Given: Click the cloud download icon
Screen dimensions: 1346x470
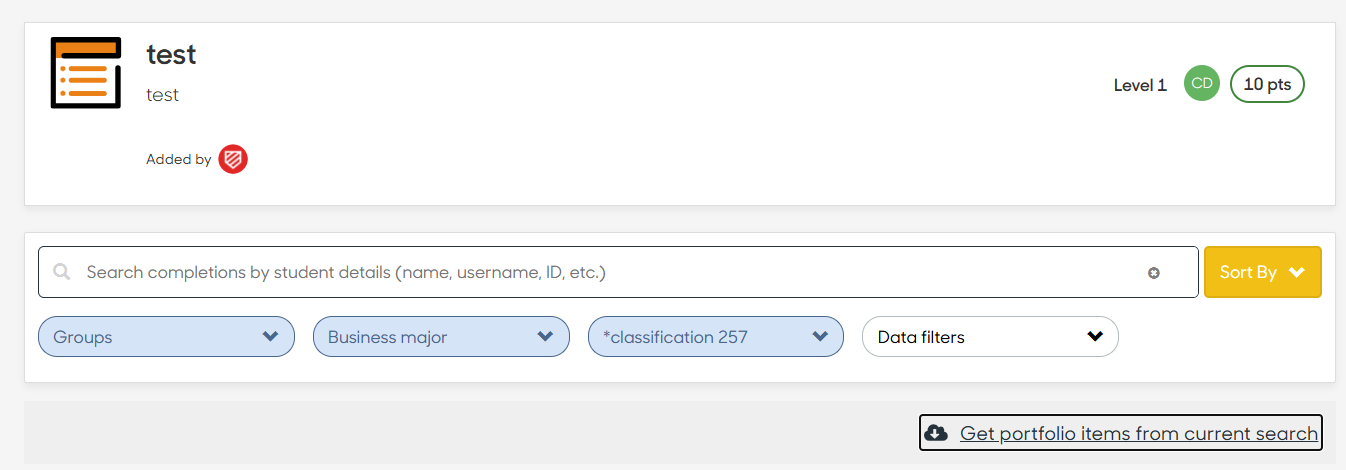Looking at the screenshot, I should click(936, 433).
